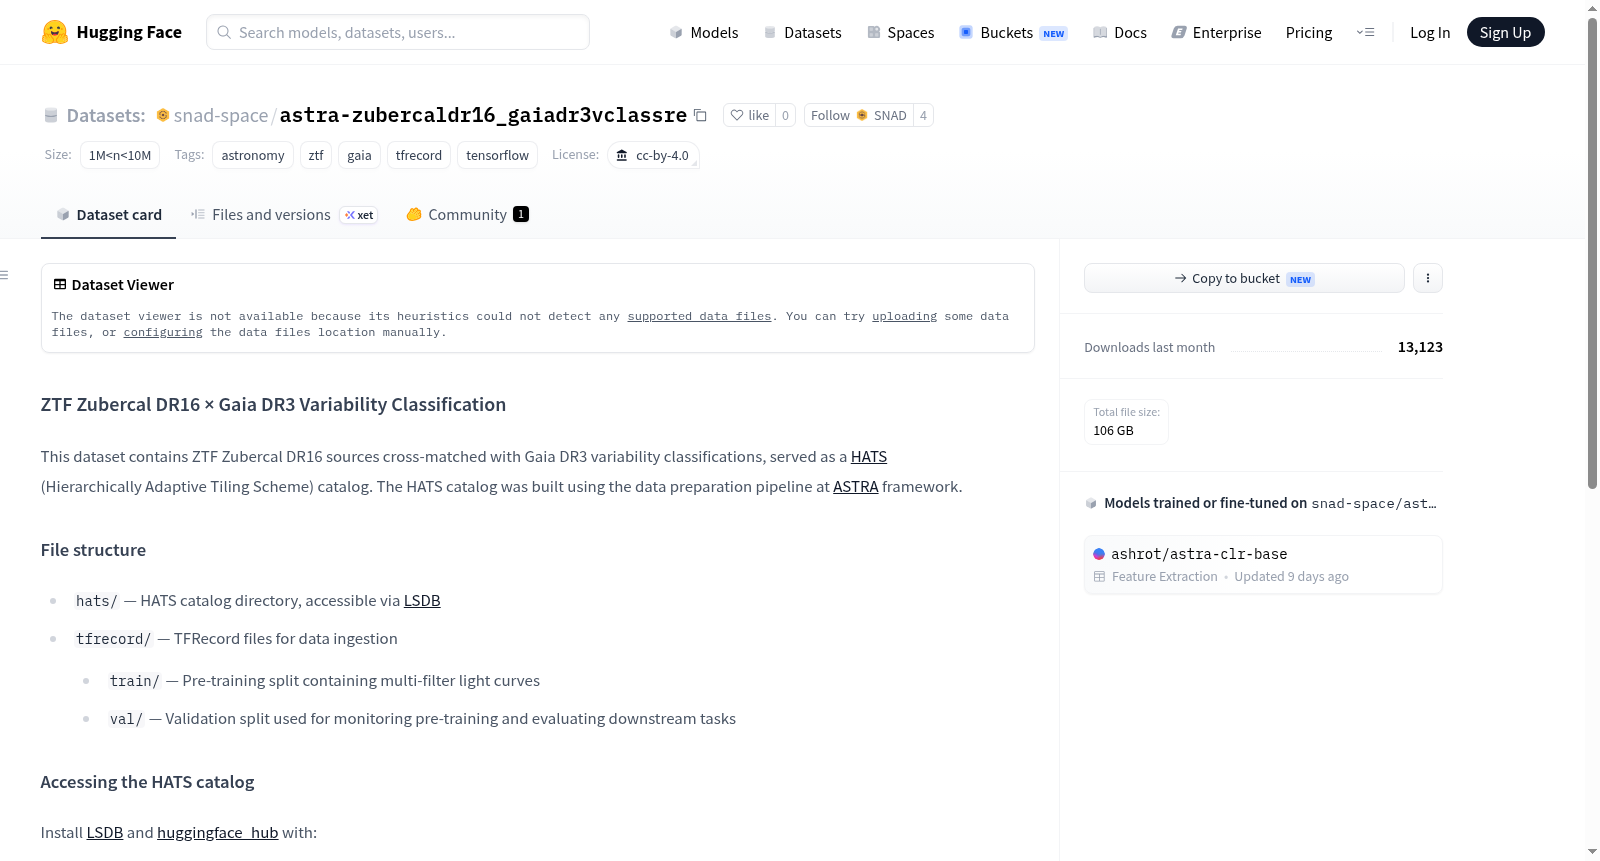The image size is (1600, 861).
Task: Open the more options kebab menu
Action: [x=1428, y=278]
